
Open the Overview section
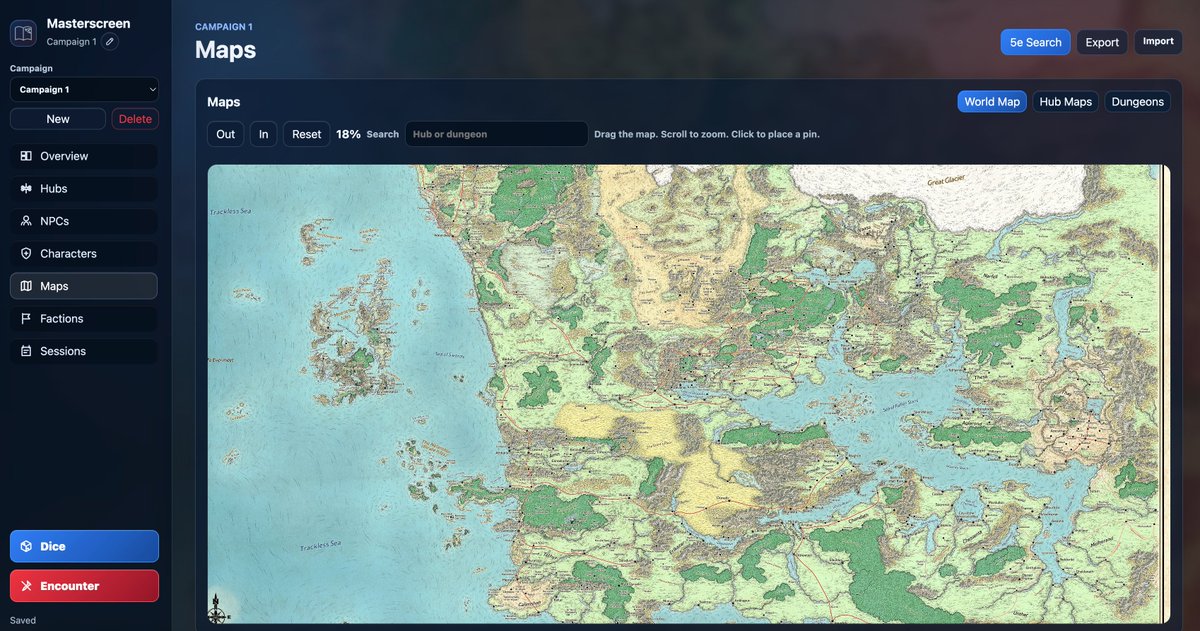[x=84, y=156]
